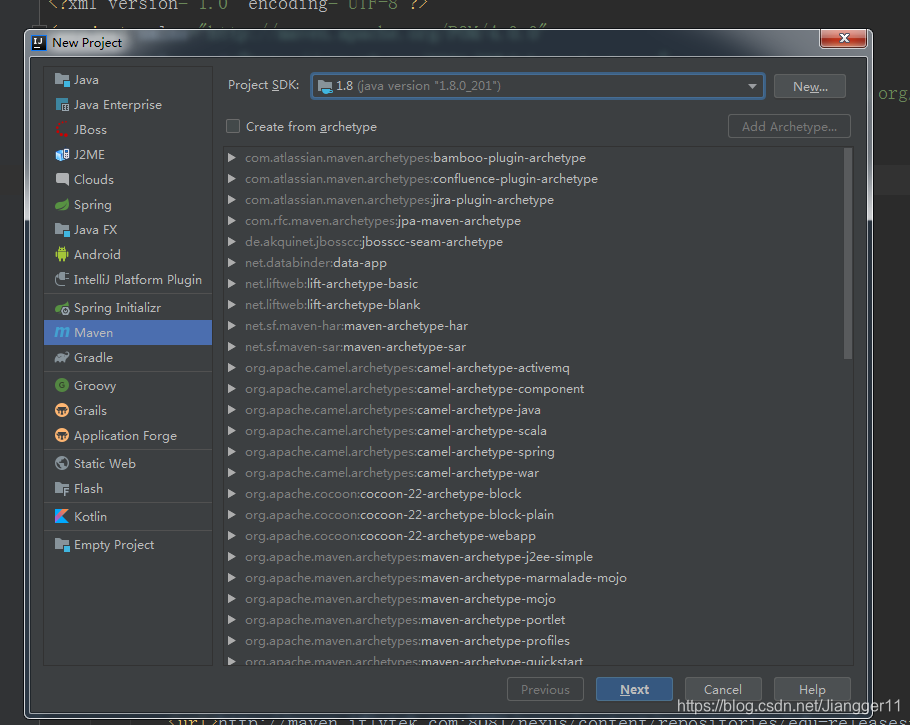Screen dimensions: 910x725
Task: Select maven-archetype-portlet entry
Action: tap(405, 619)
